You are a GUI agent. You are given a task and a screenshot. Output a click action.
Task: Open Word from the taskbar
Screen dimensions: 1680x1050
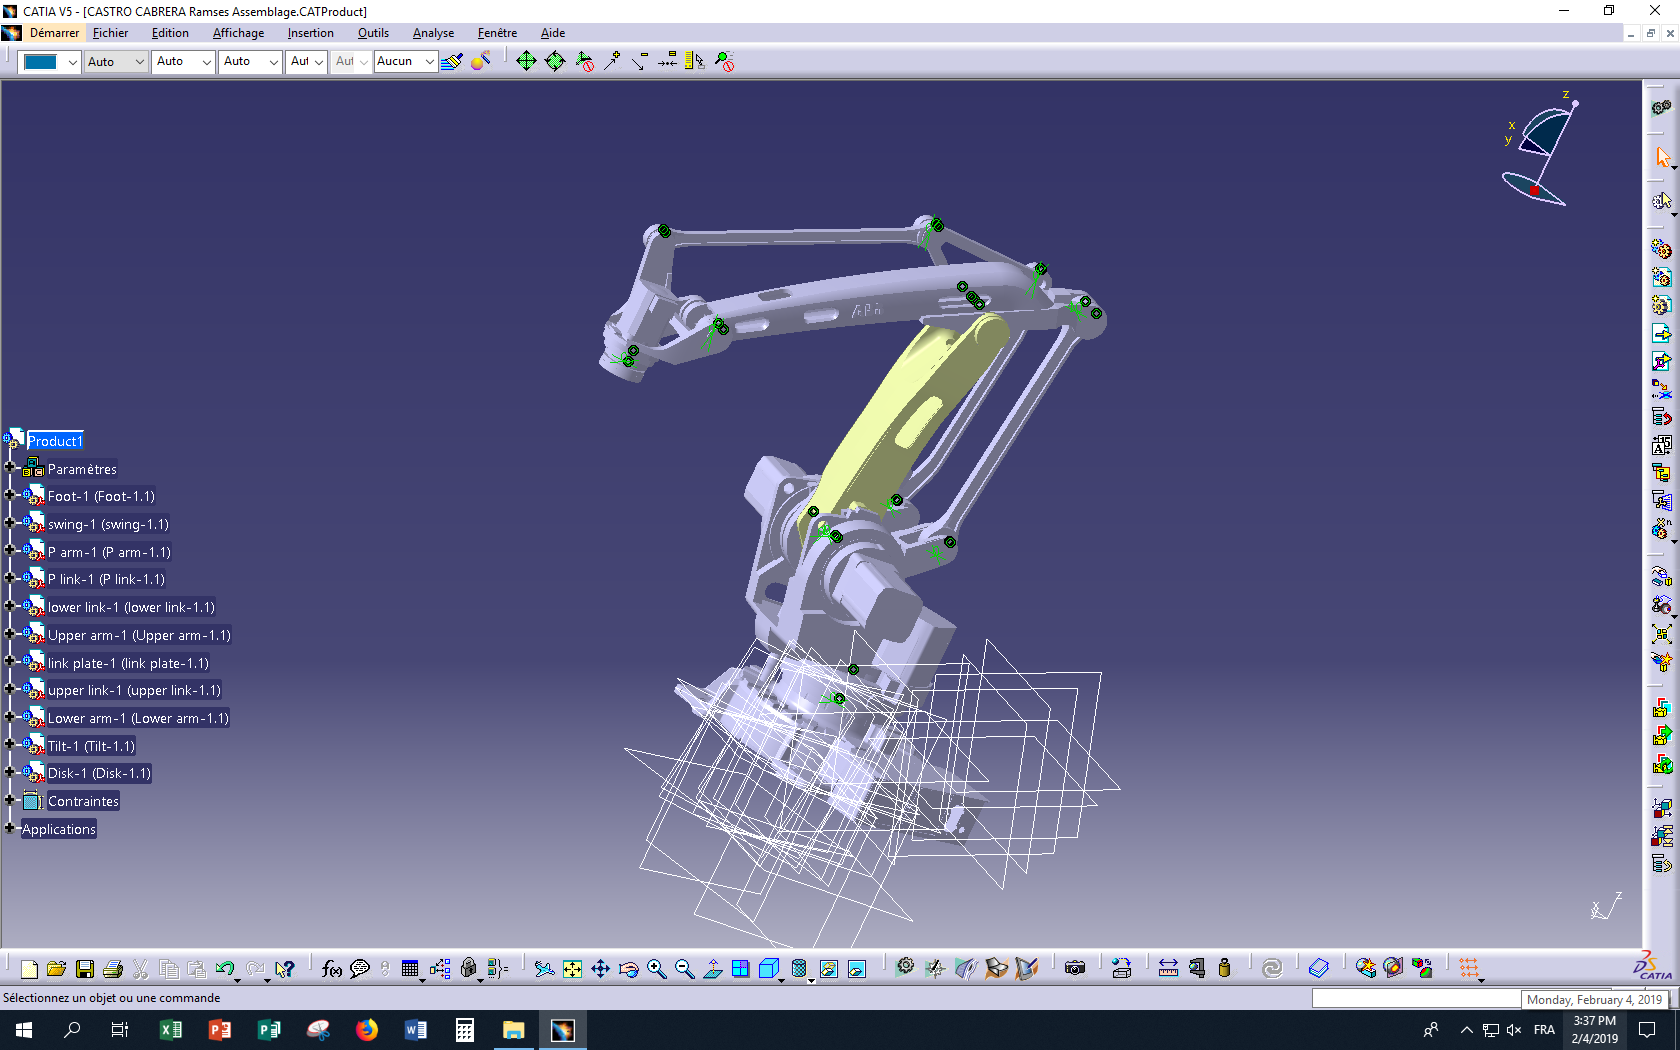click(x=416, y=1030)
